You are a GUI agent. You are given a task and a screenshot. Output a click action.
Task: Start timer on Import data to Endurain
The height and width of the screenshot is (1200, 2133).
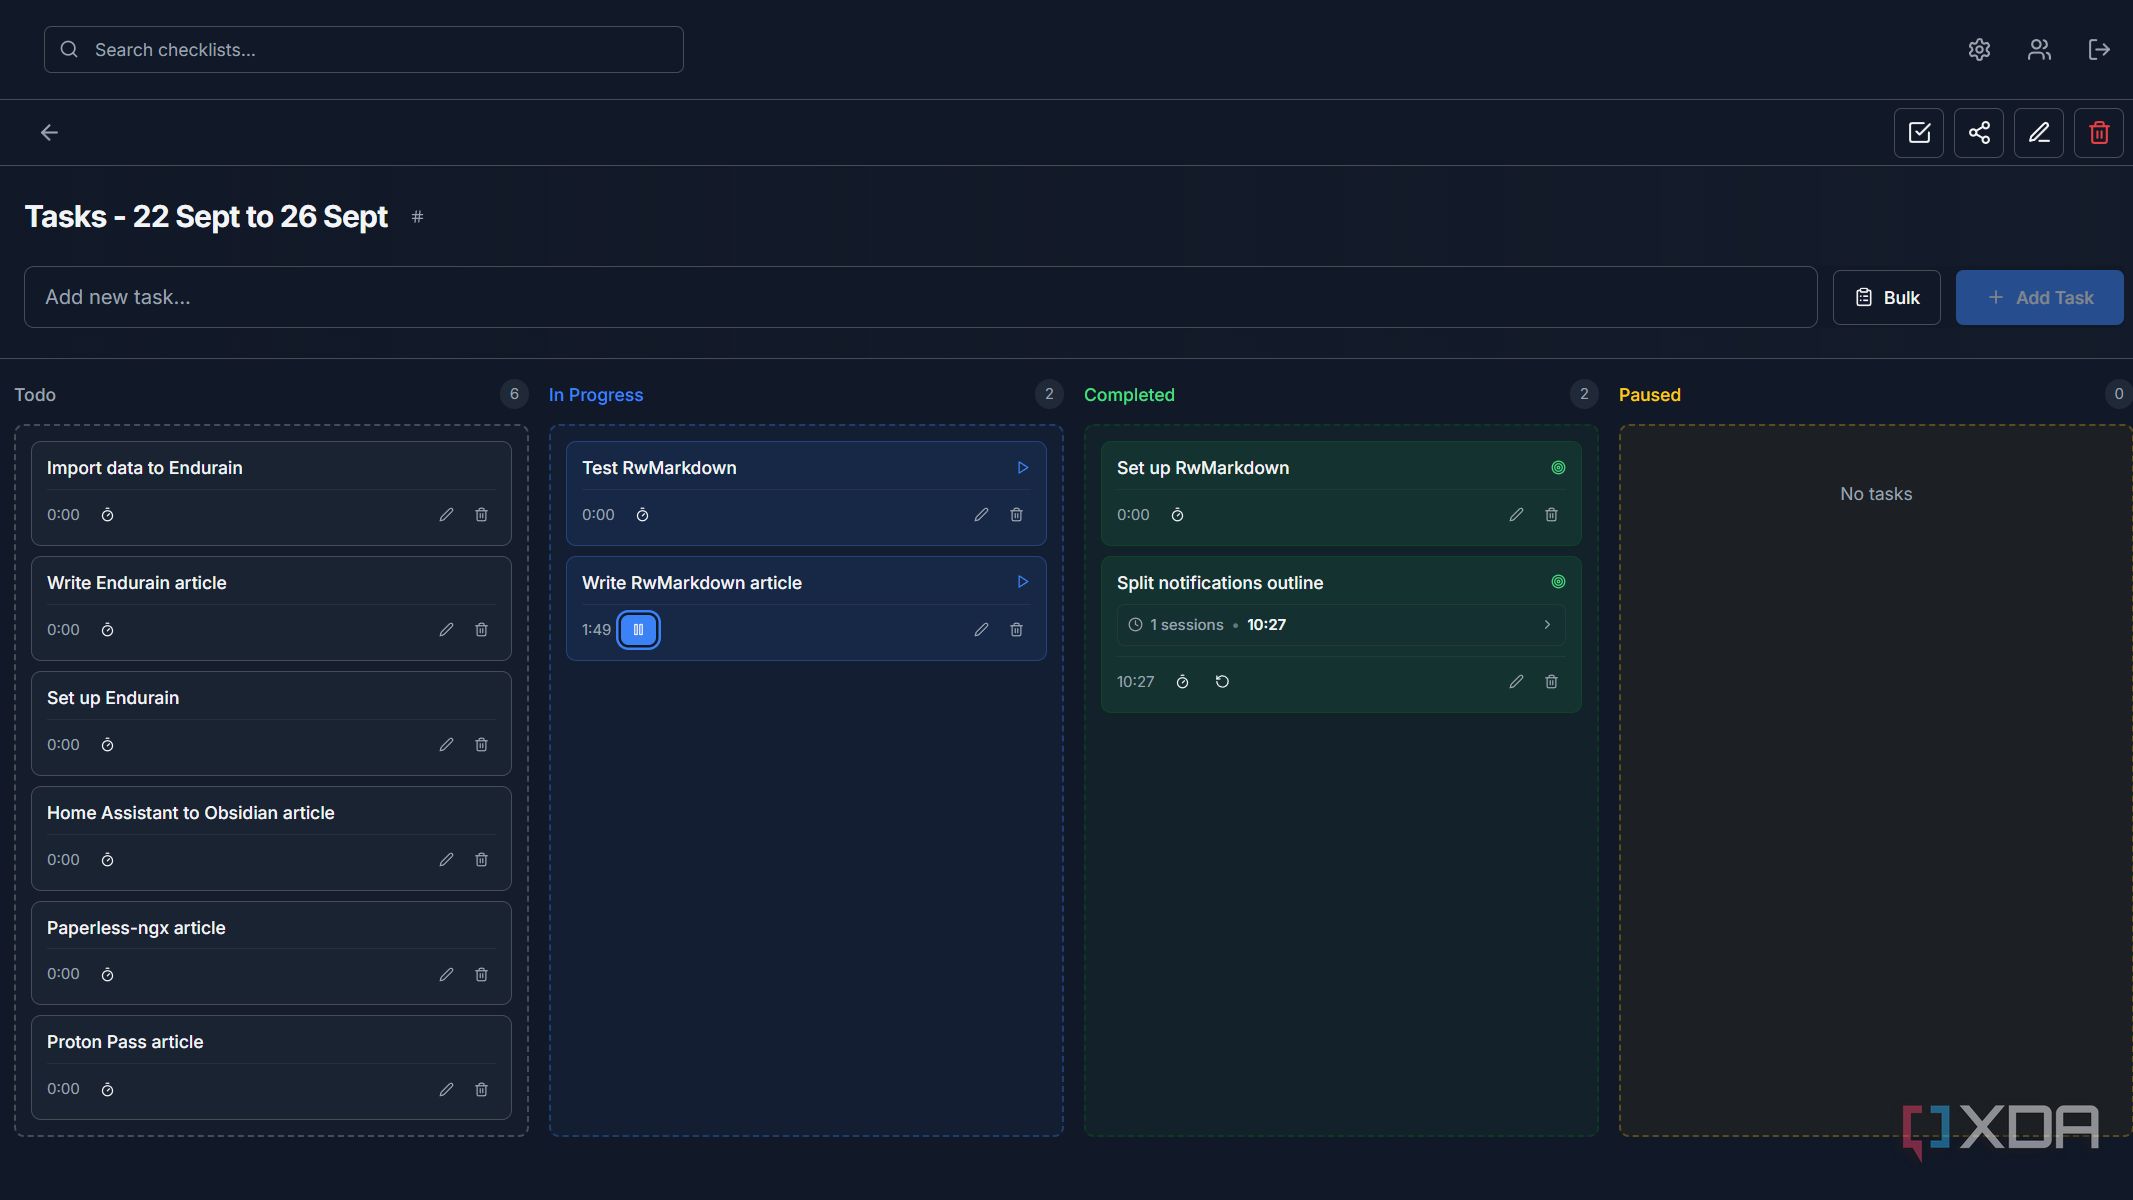[x=108, y=515]
